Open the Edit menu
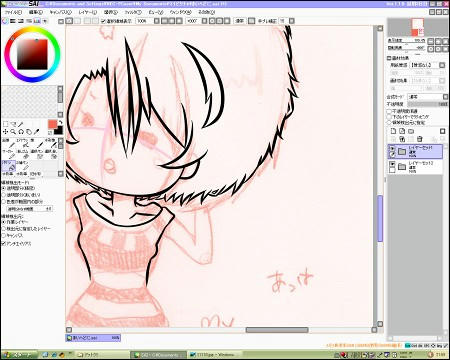450x360 pixels. pyautogui.click(x=36, y=12)
